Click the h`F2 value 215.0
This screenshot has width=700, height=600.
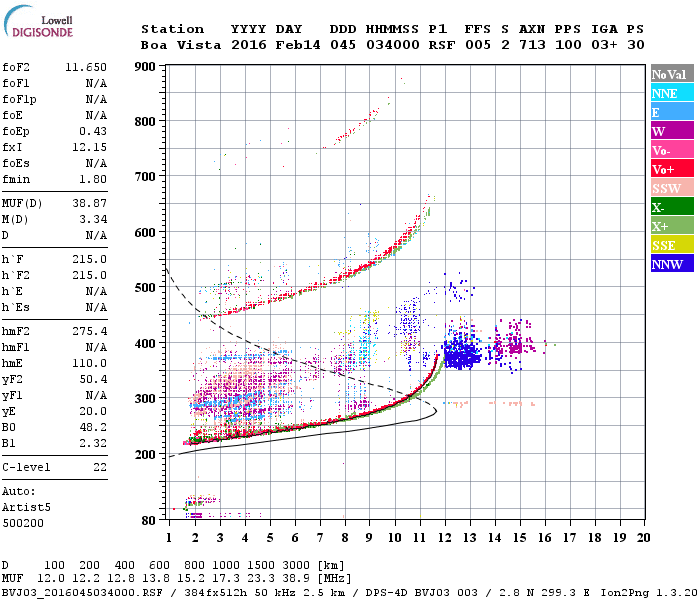pyautogui.click(x=89, y=275)
